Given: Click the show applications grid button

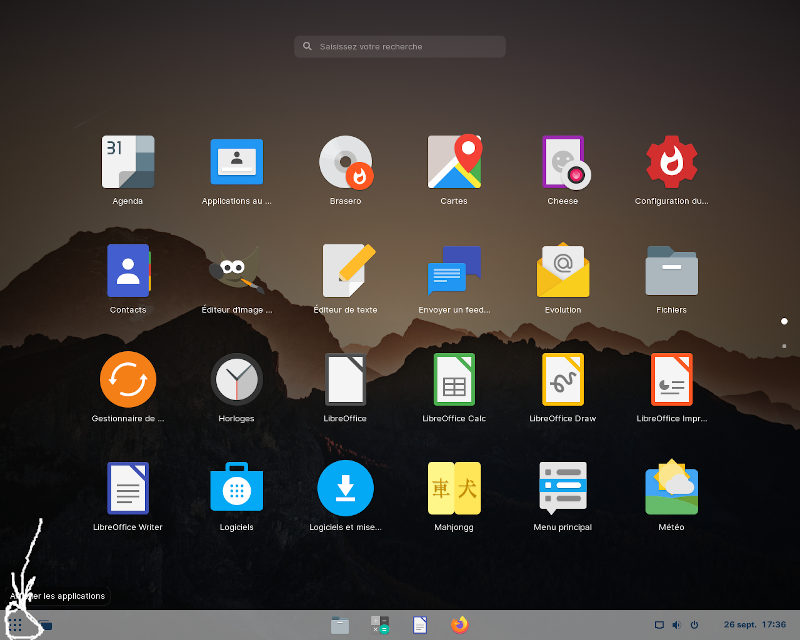Looking at the screenshot, I should click(15, 625).
